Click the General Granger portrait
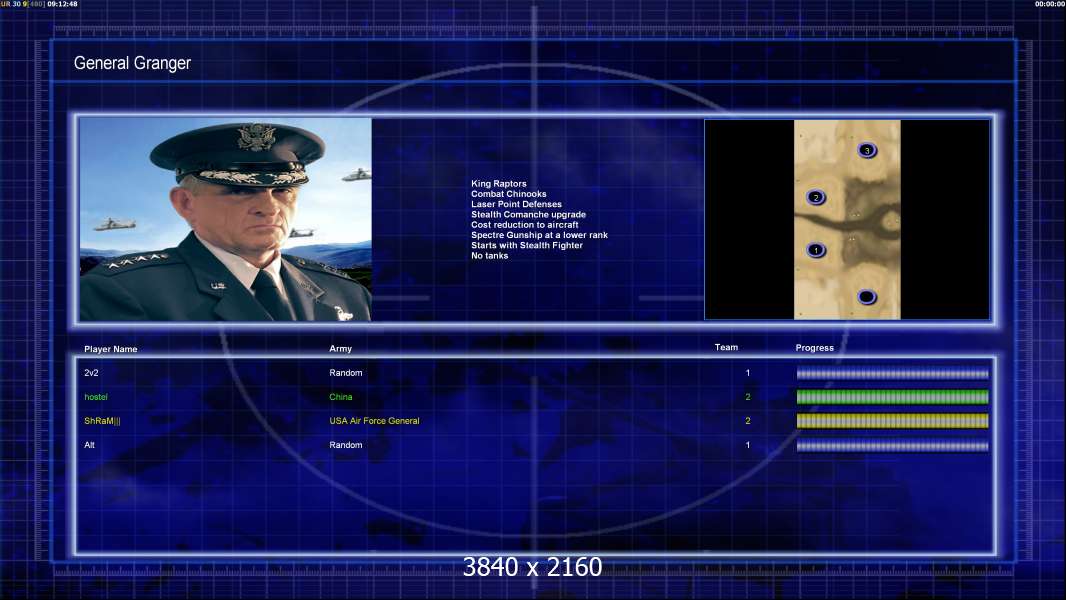 coord(226,219)
